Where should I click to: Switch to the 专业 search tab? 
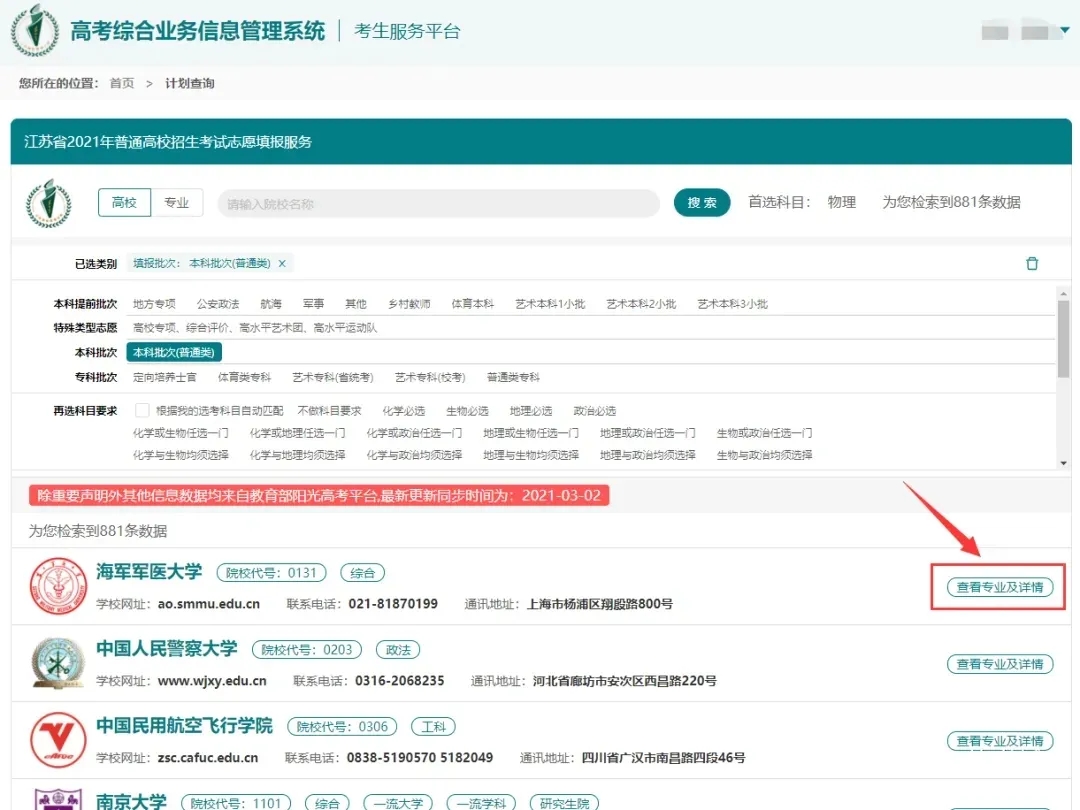click(177, 203)
